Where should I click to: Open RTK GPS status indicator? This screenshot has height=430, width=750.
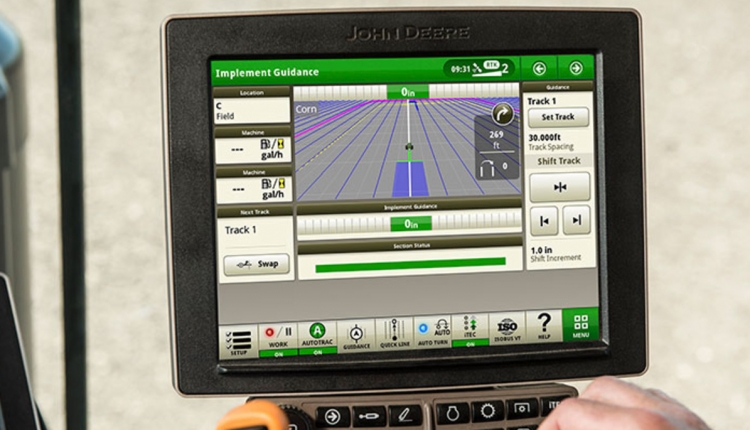491,68
